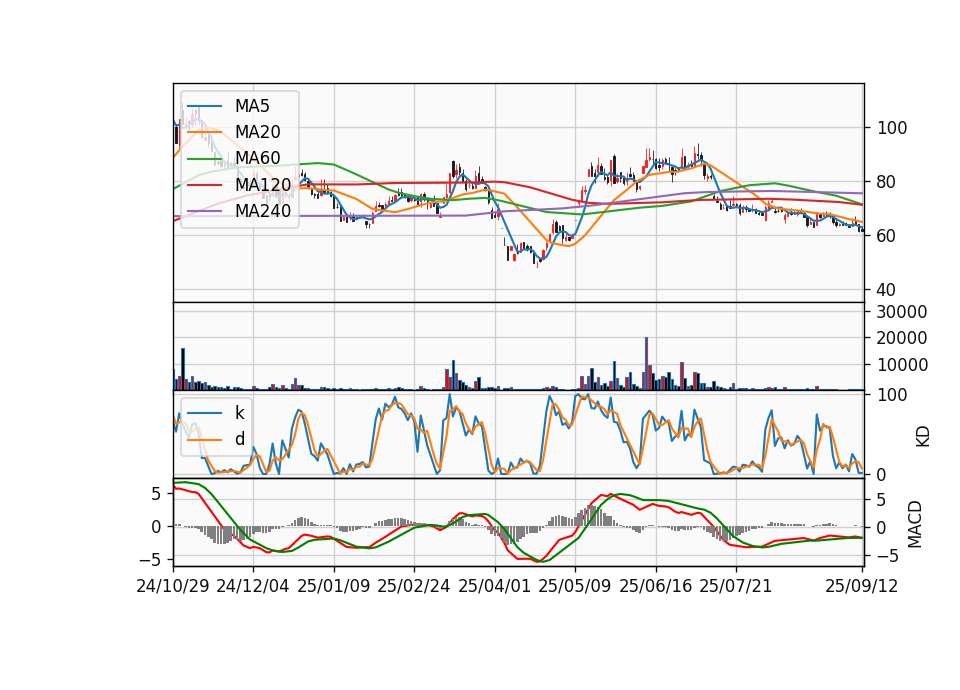Click the purple MA240 legend line sample
The width and height of the screenshot is (960, 690).
point(204,211)
